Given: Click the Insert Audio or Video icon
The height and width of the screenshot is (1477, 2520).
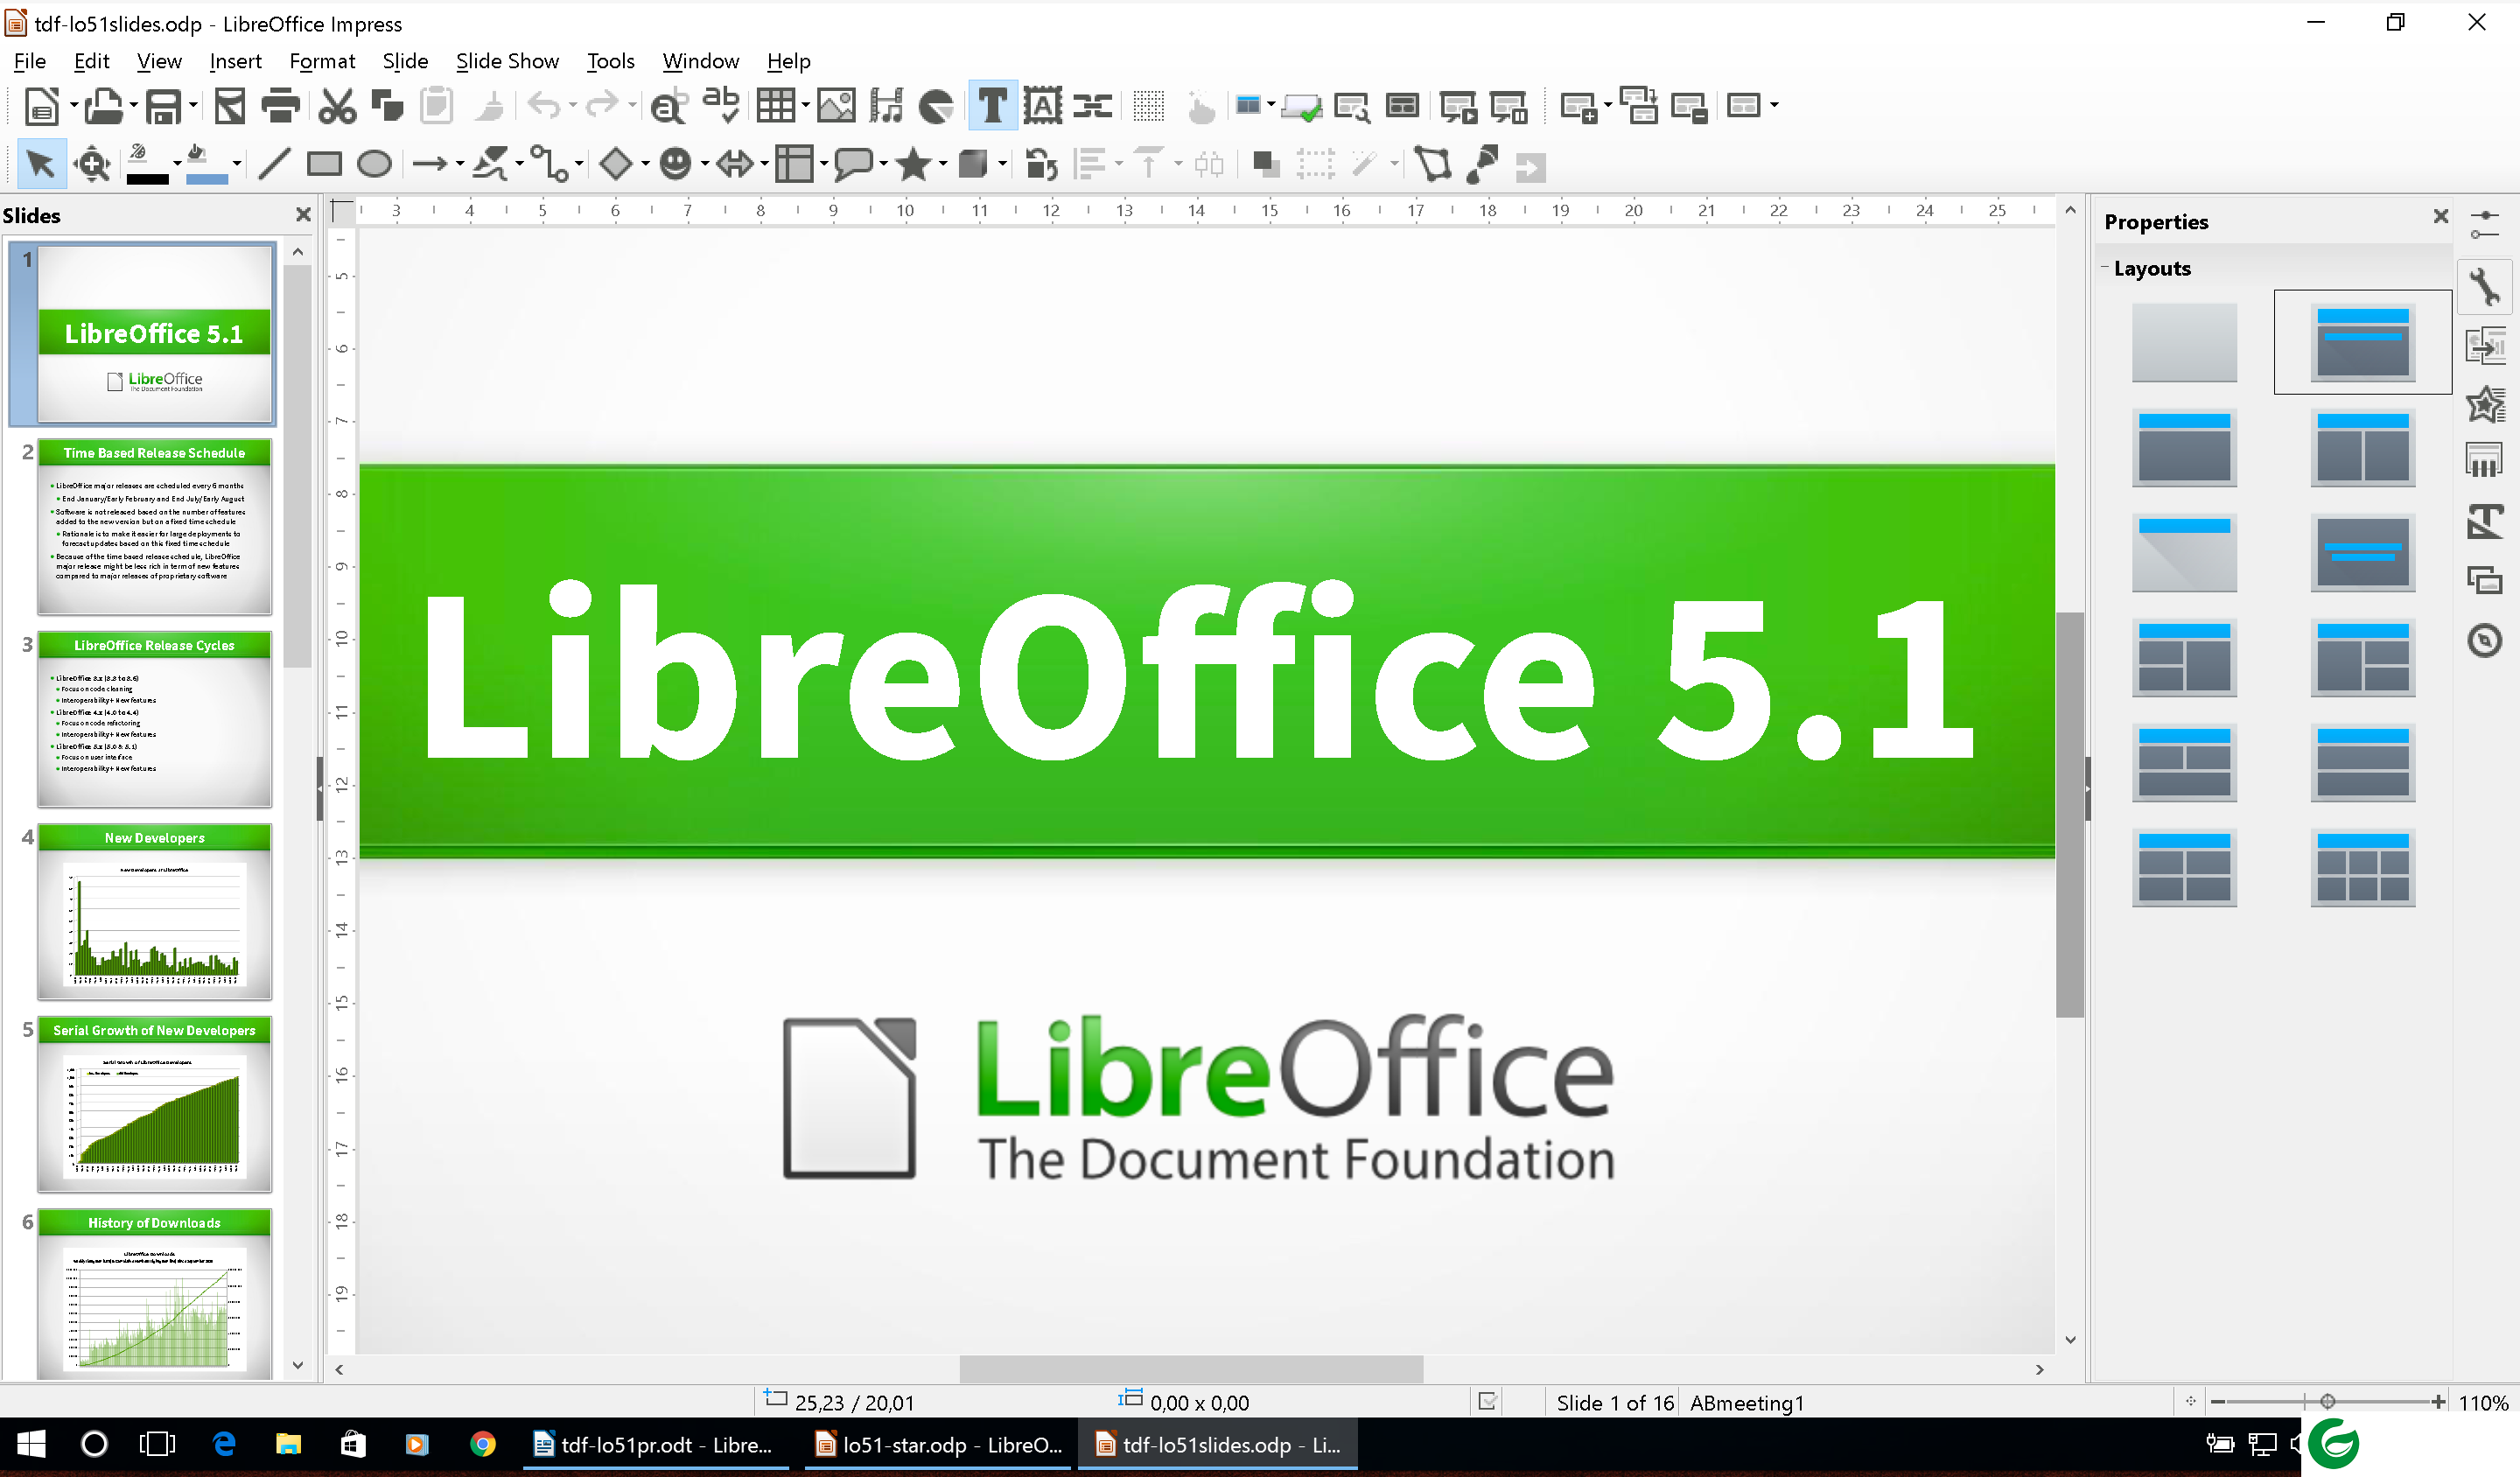Looking at the screenshot, I should click(886, 106).
